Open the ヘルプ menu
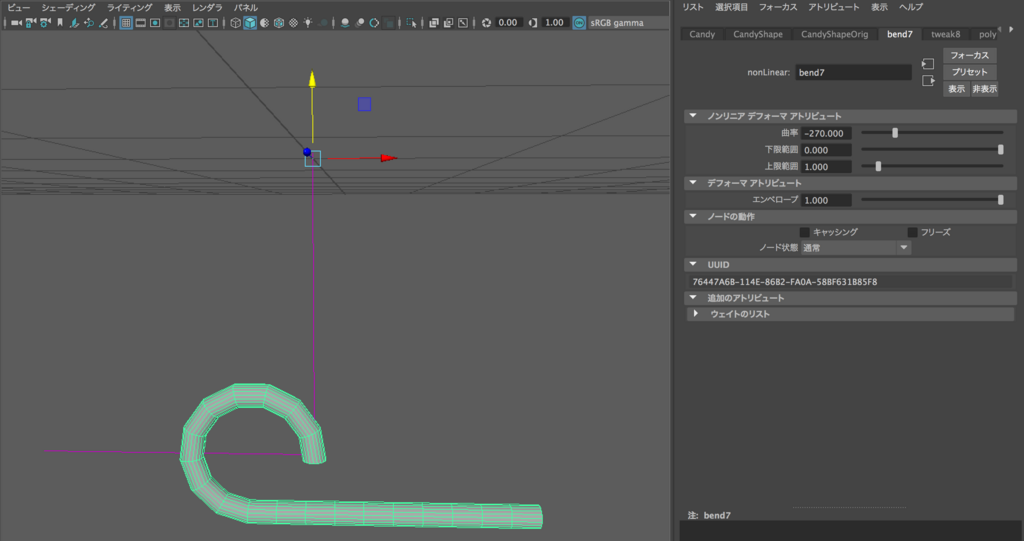The height and width of the screenshot is (541, 1024). [x=911, y=7]
